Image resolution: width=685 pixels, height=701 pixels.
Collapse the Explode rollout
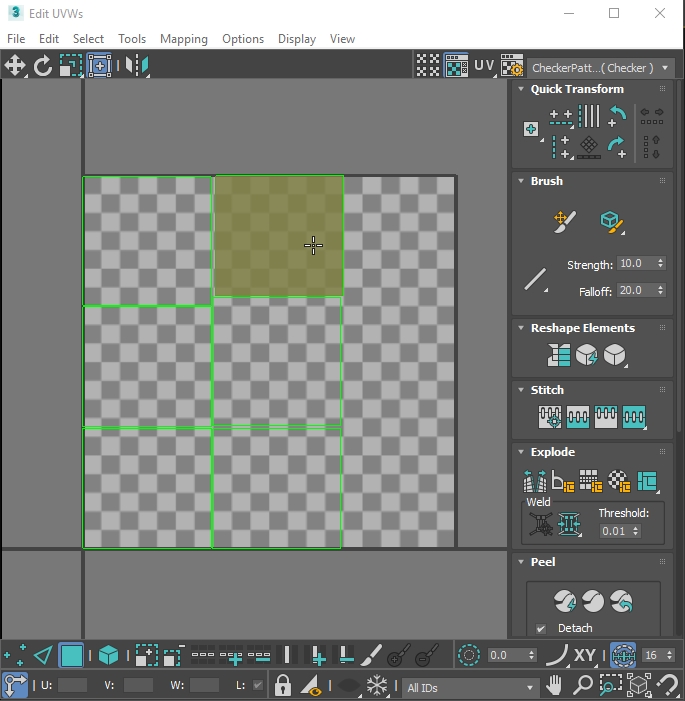click(521, 452)
